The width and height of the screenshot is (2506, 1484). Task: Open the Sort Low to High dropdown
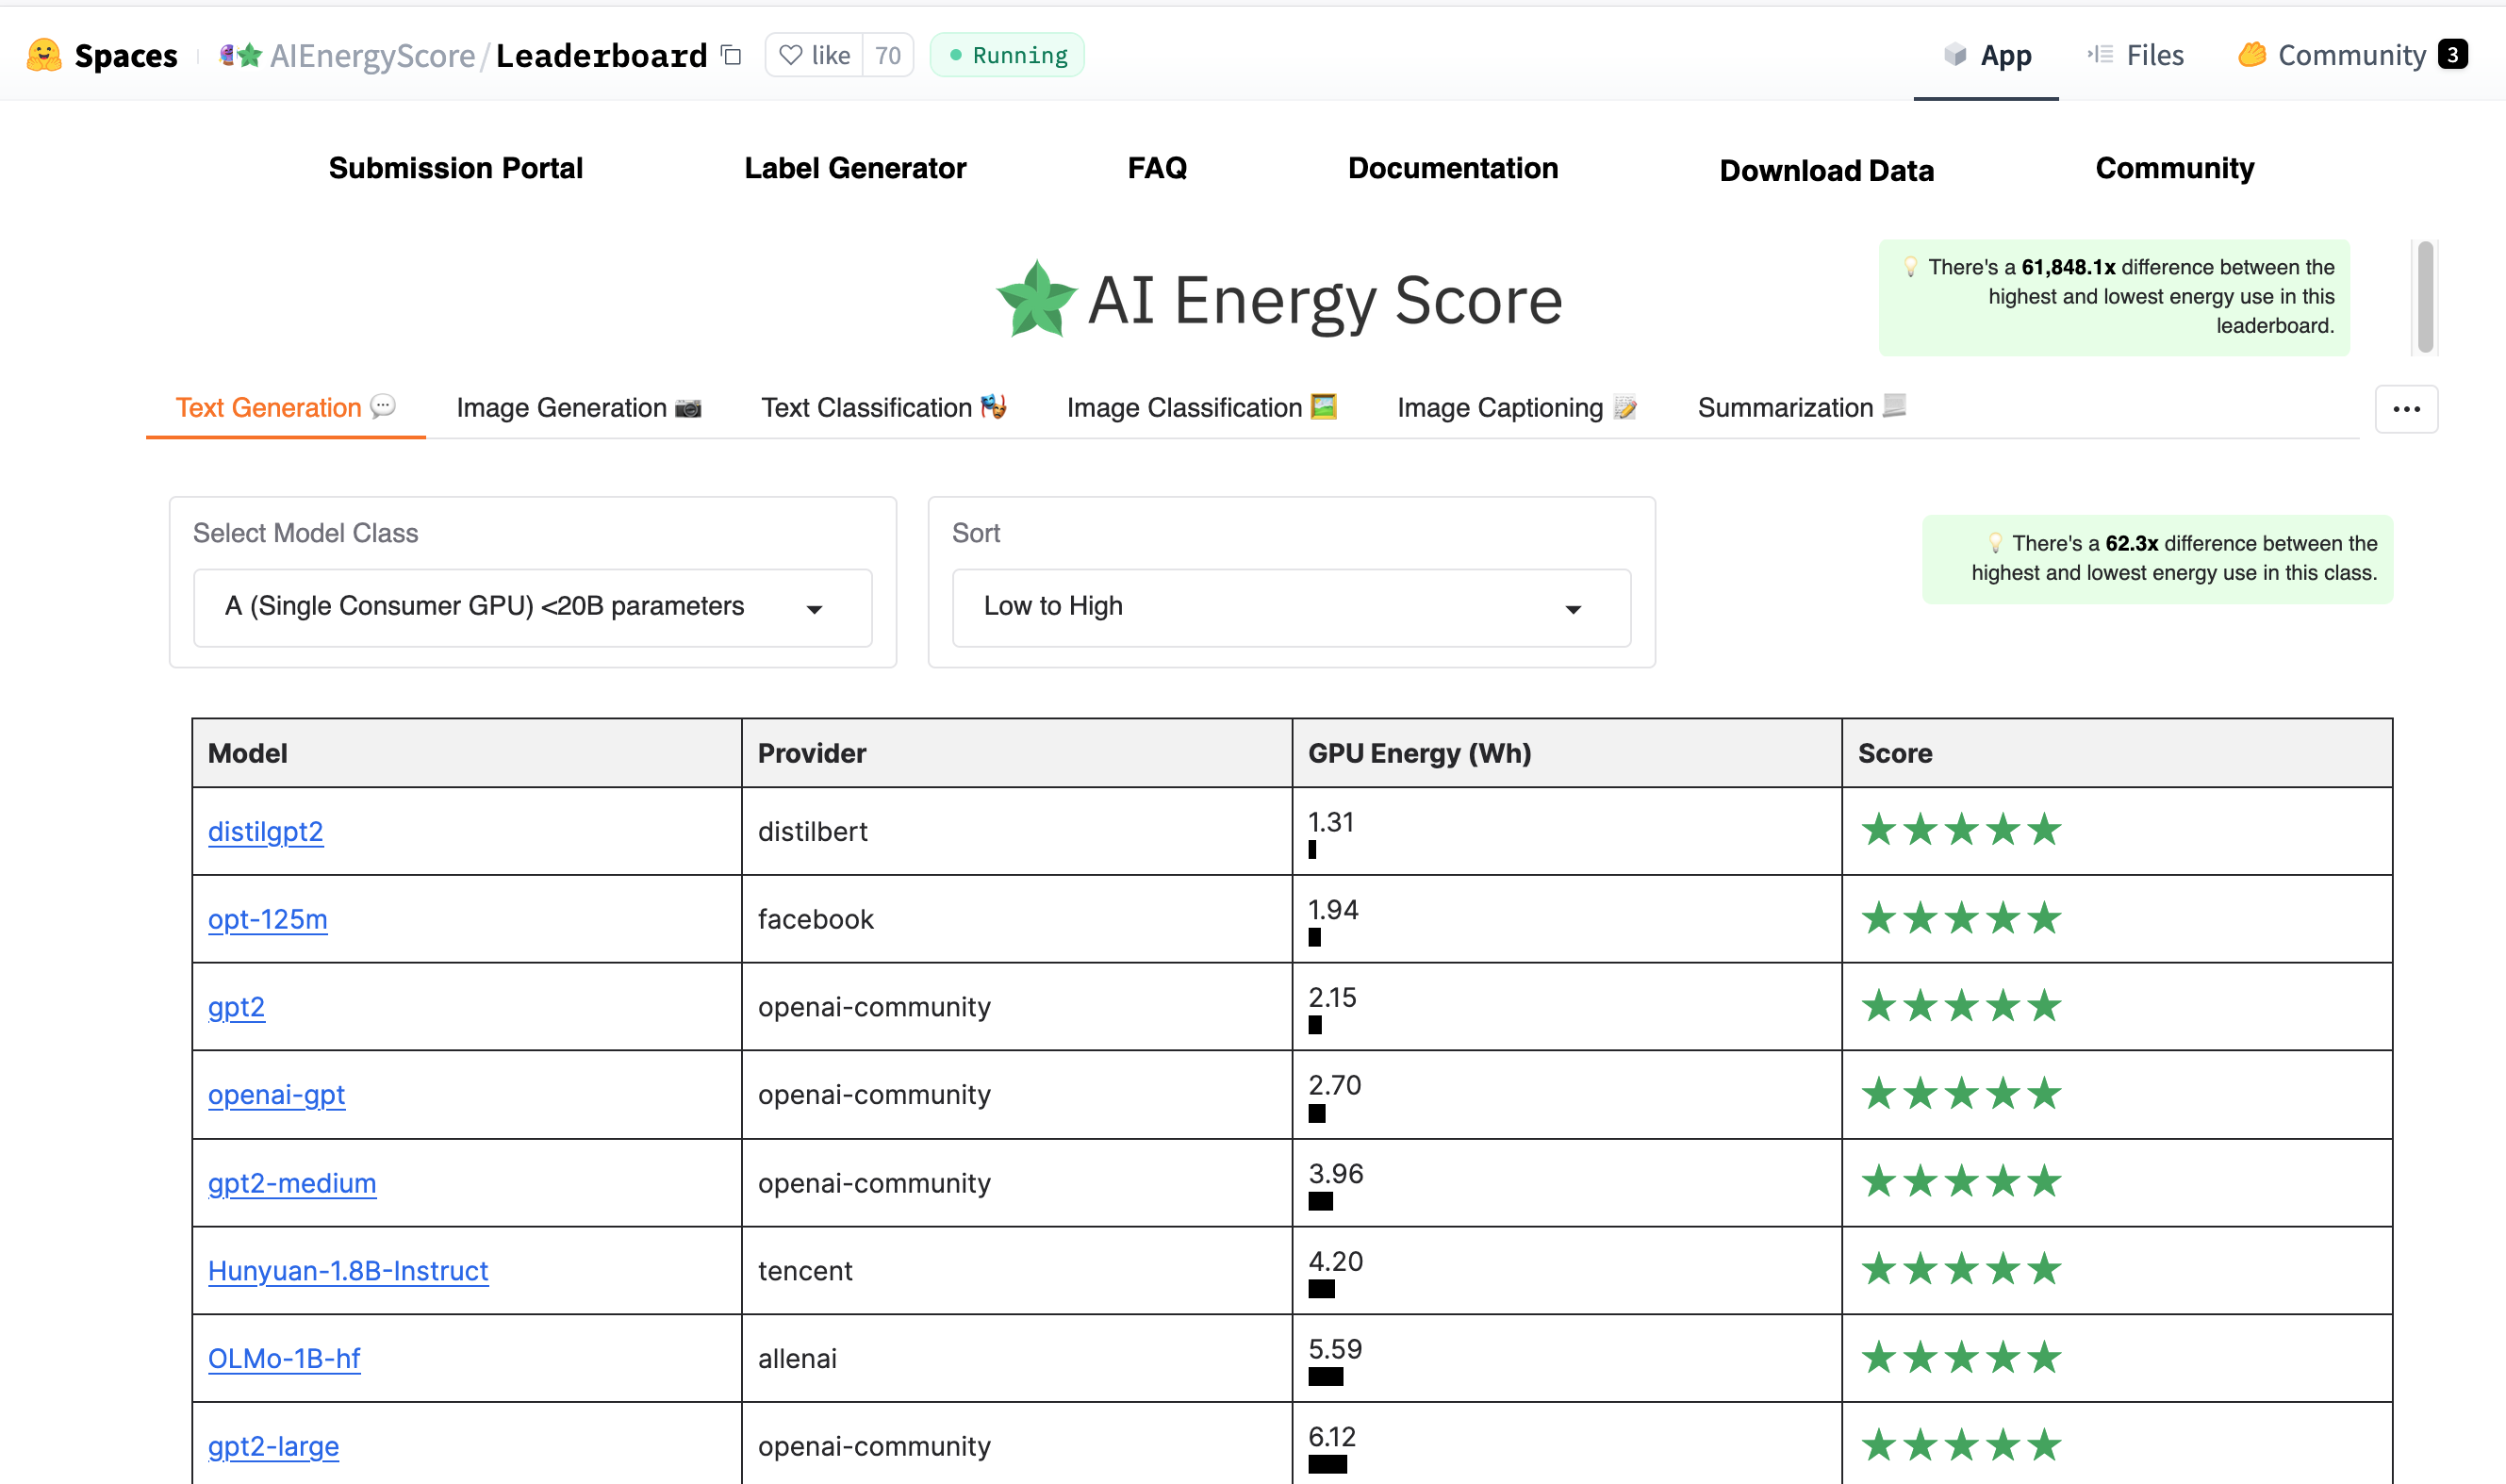(1290, 607)
